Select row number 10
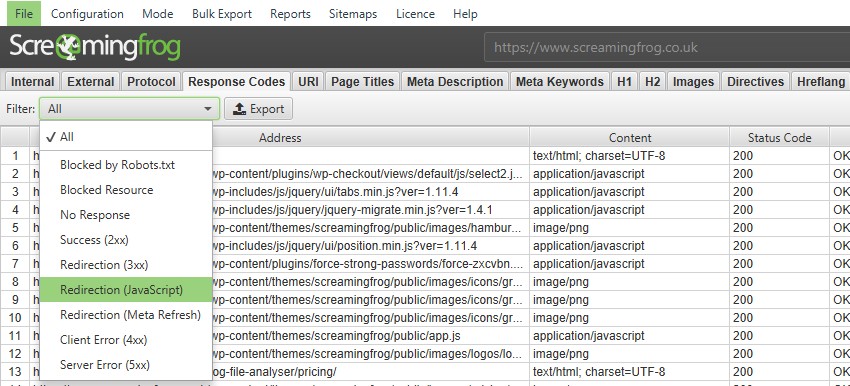This screenshot has height=386, width=850. pyautogui.click(x=15, y=318)
